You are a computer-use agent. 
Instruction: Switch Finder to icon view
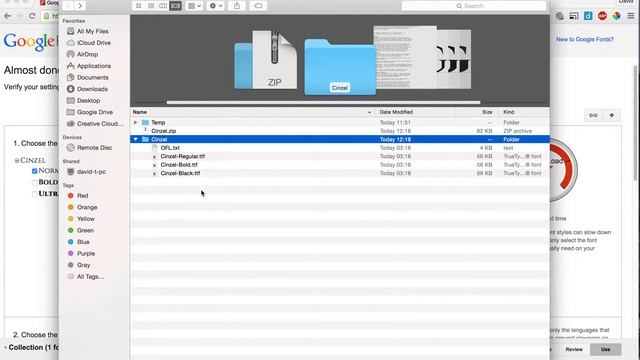pos(138,6)
